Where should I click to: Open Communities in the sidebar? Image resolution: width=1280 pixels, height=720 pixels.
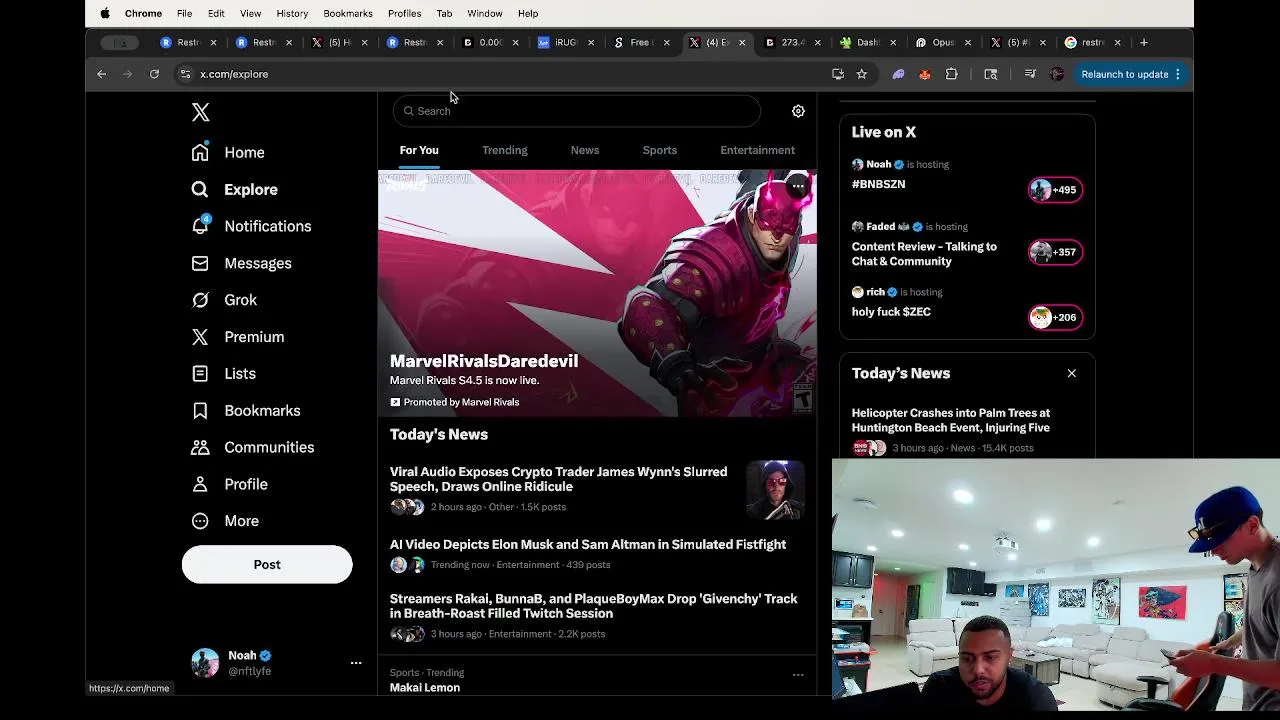coord(253,447)
